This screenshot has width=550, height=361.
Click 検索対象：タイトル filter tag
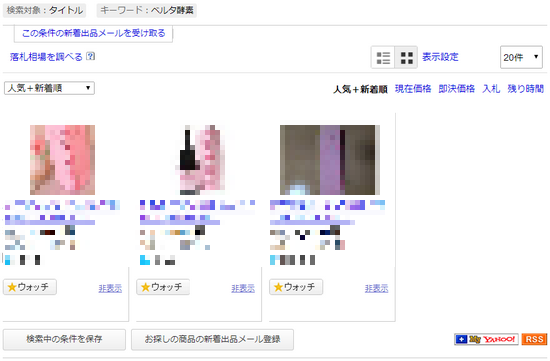(x=45, y=10)
